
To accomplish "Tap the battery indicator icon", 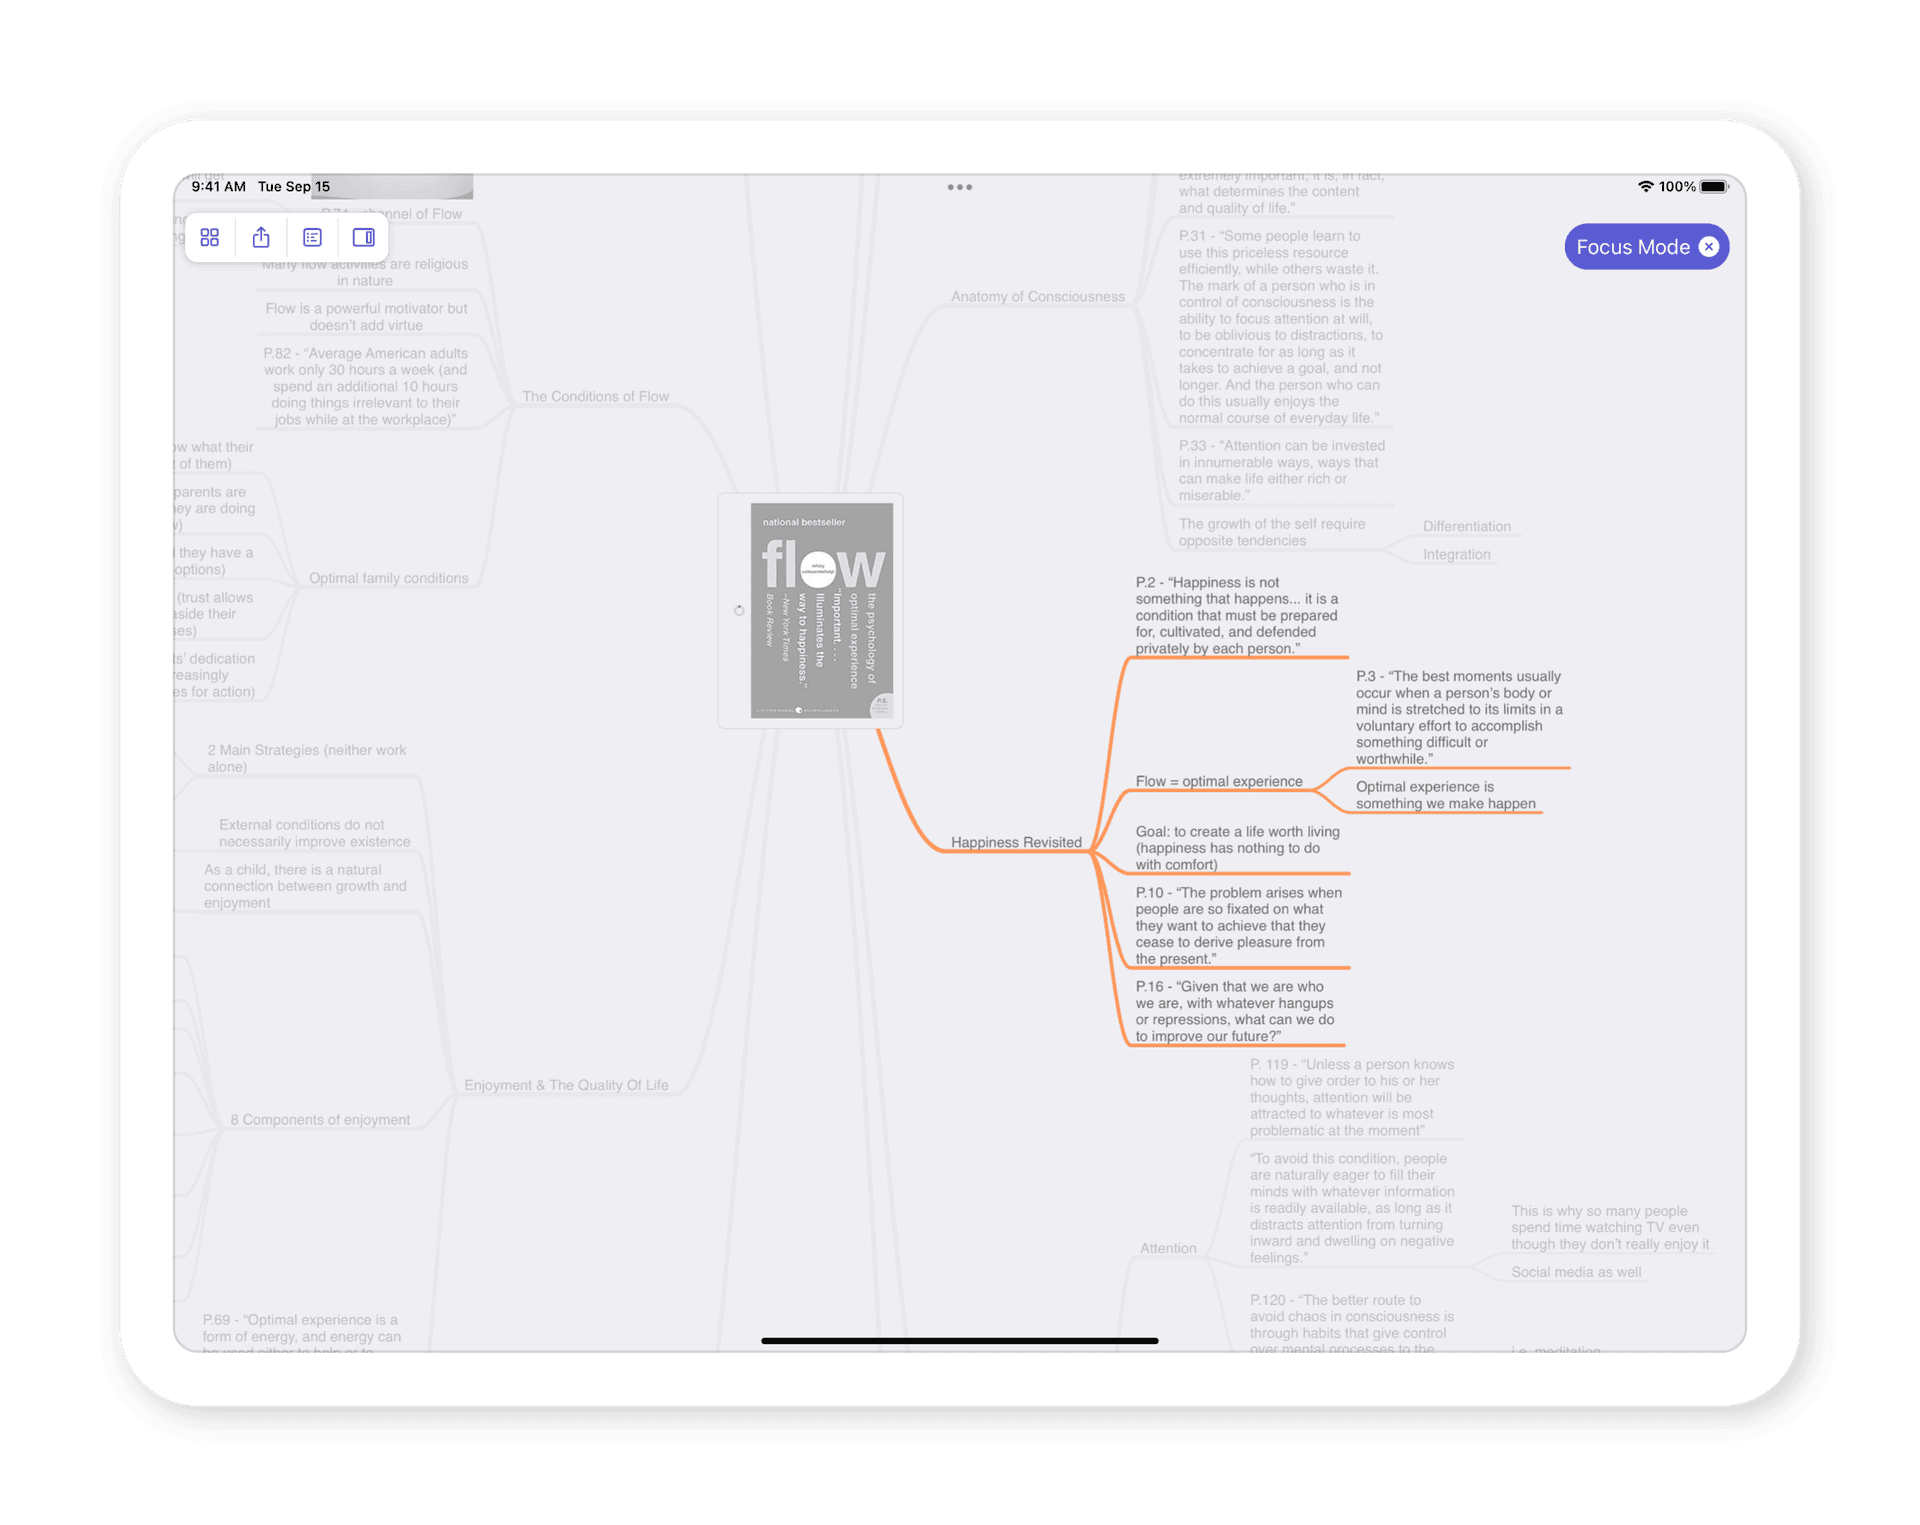I will point(1714,187).
